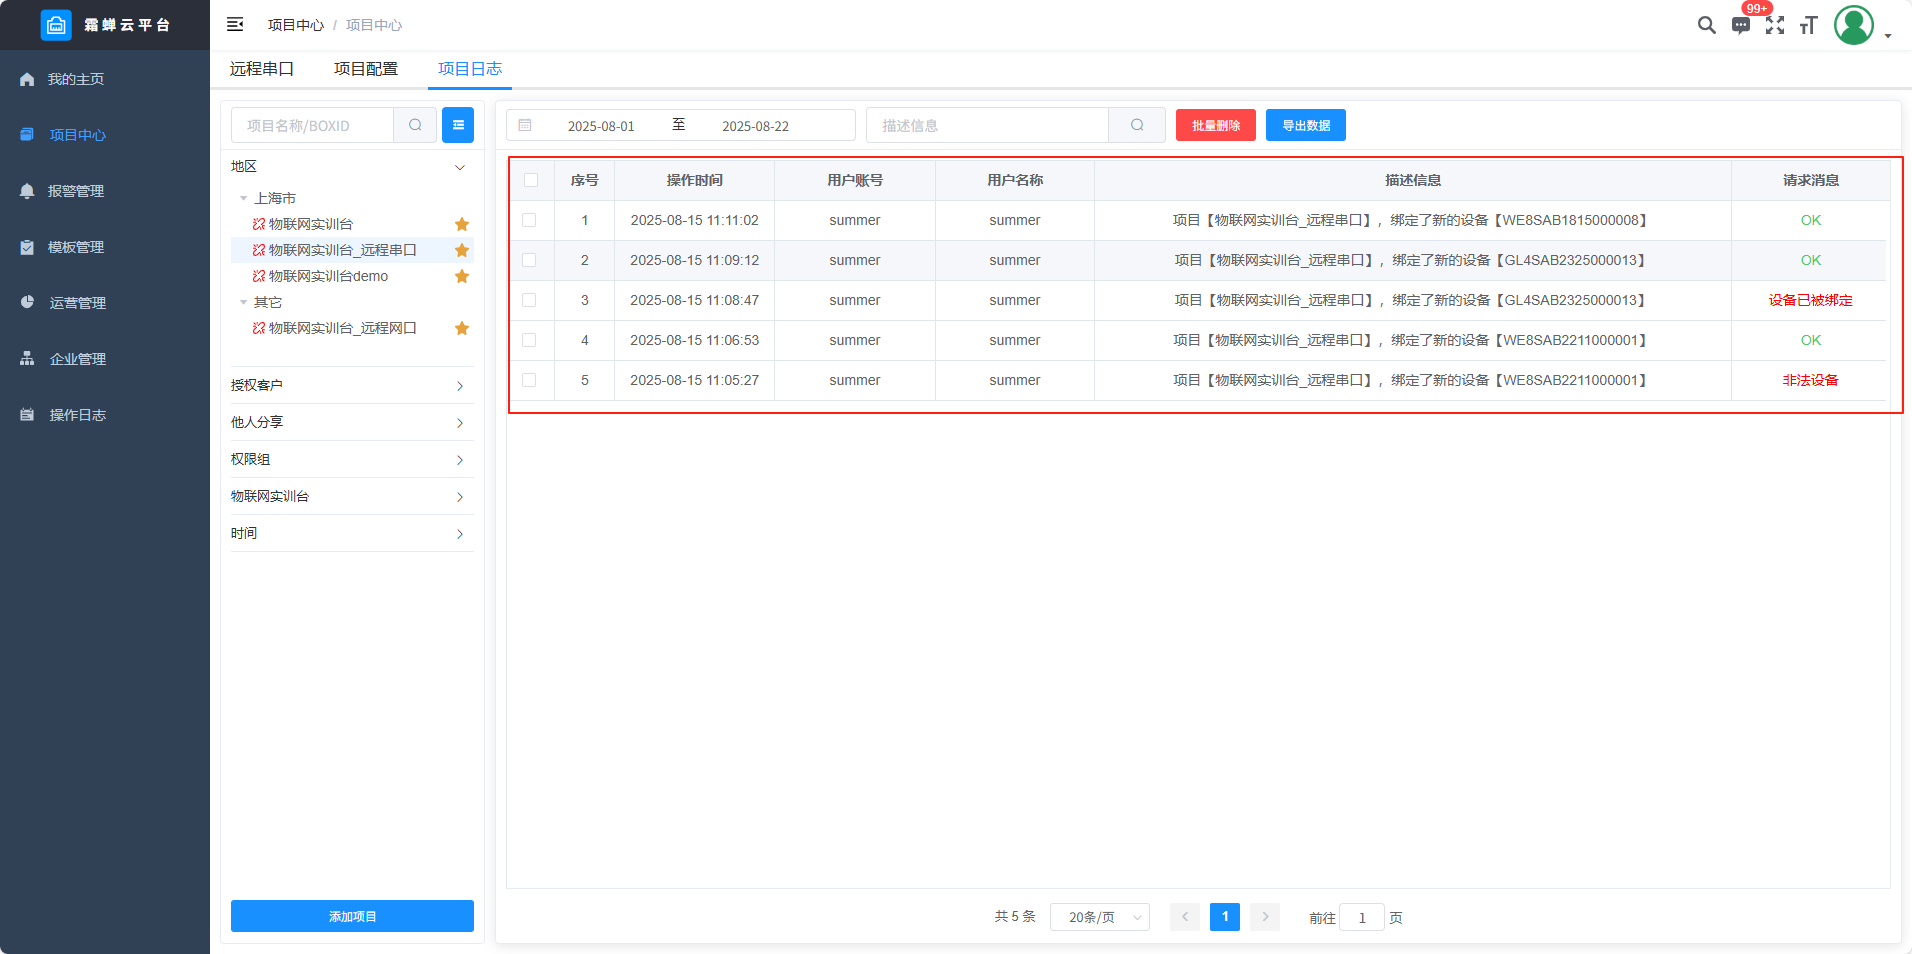
Task: Click the 导出数据 export button
Action: [x=1305, y=125]
